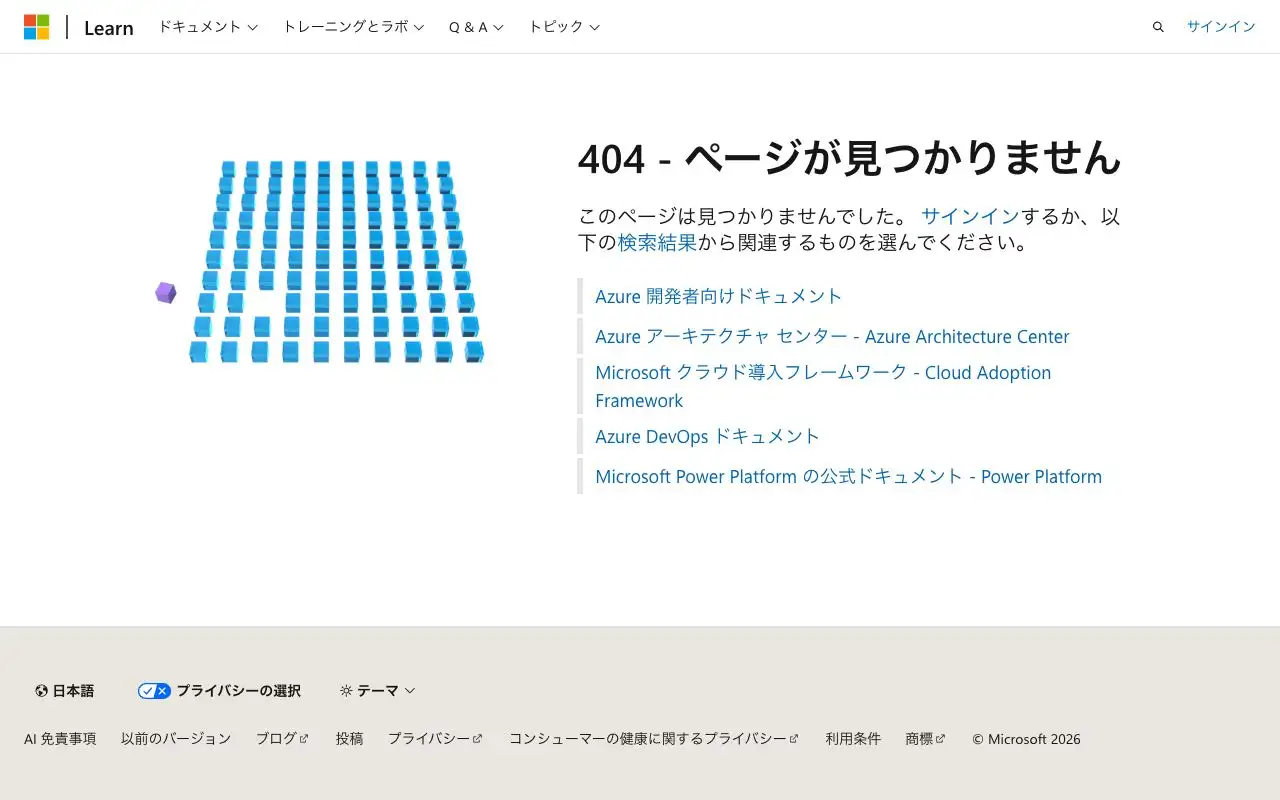This screenshot has height=800, width=1280.
Task: Click サインイン in the top bar
Action: tap(1221, 27)
